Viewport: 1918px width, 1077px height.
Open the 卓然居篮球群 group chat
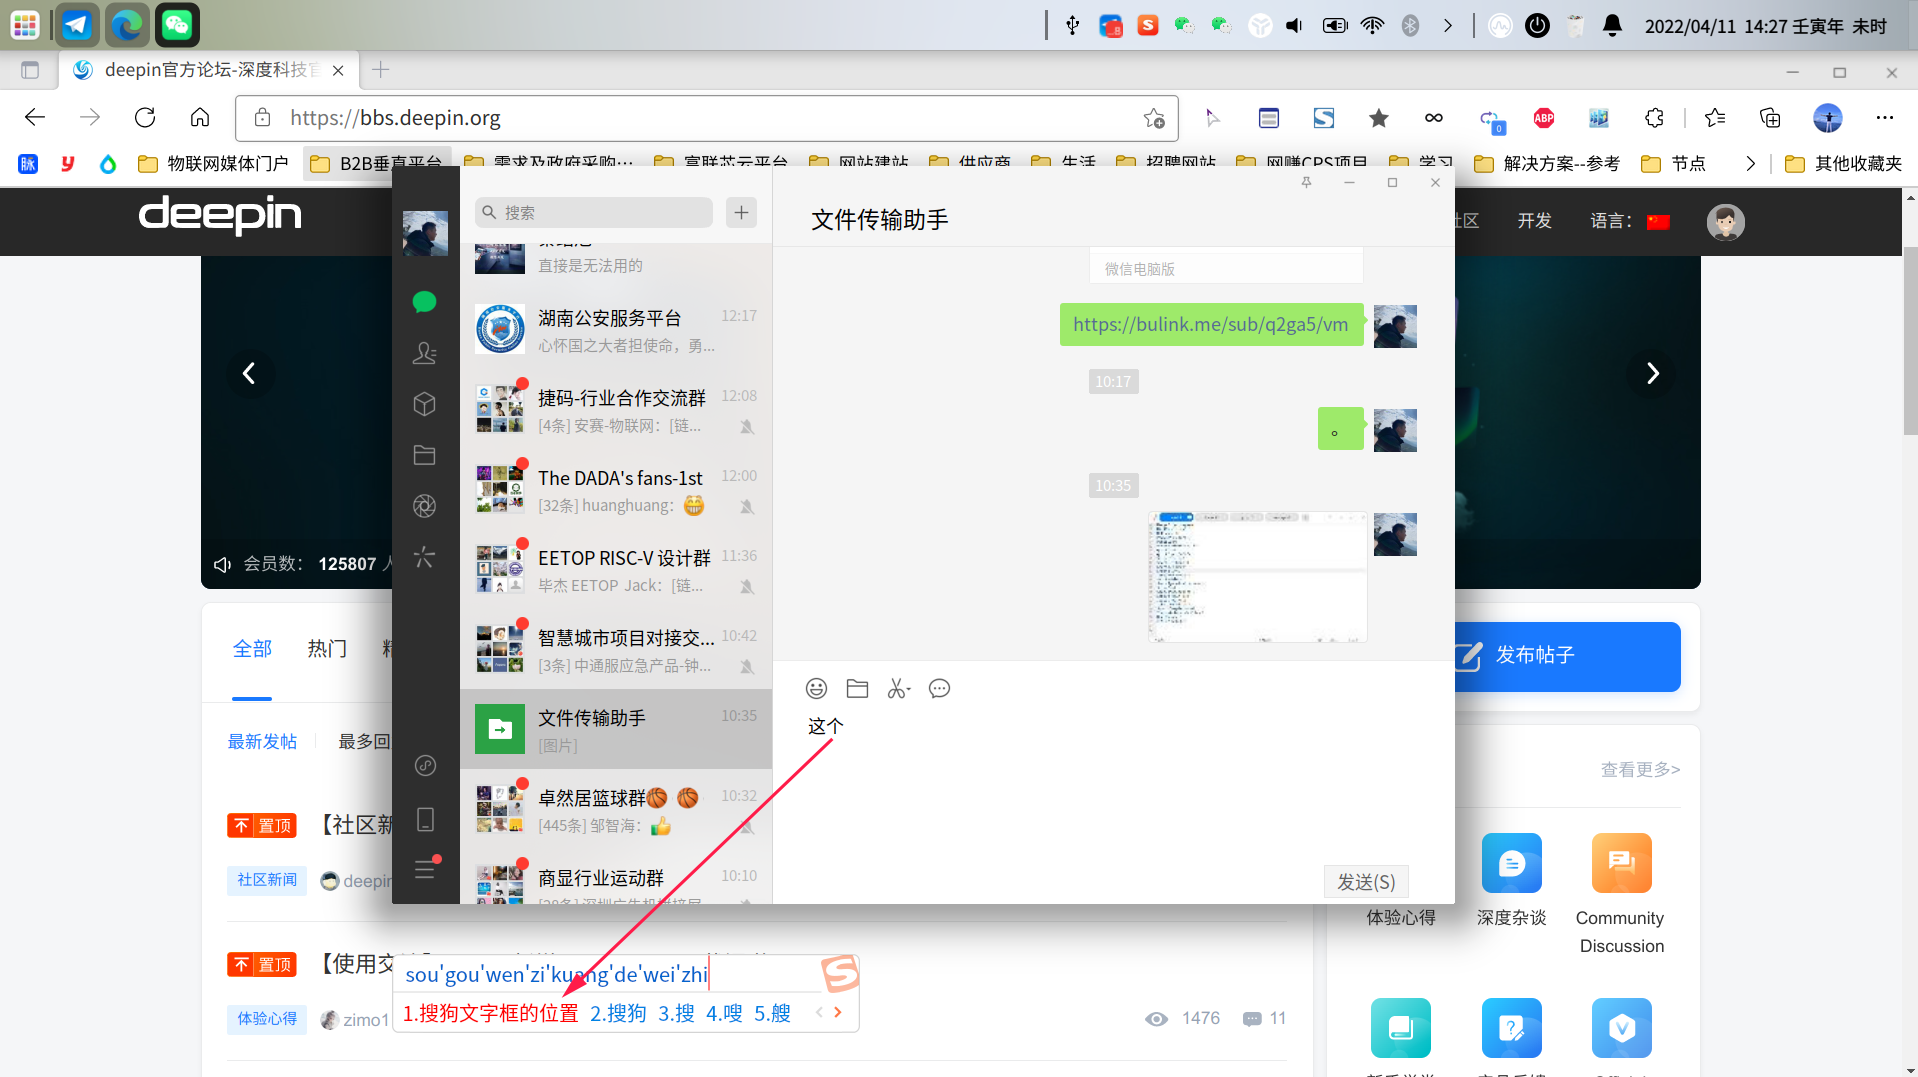point(616,809)
